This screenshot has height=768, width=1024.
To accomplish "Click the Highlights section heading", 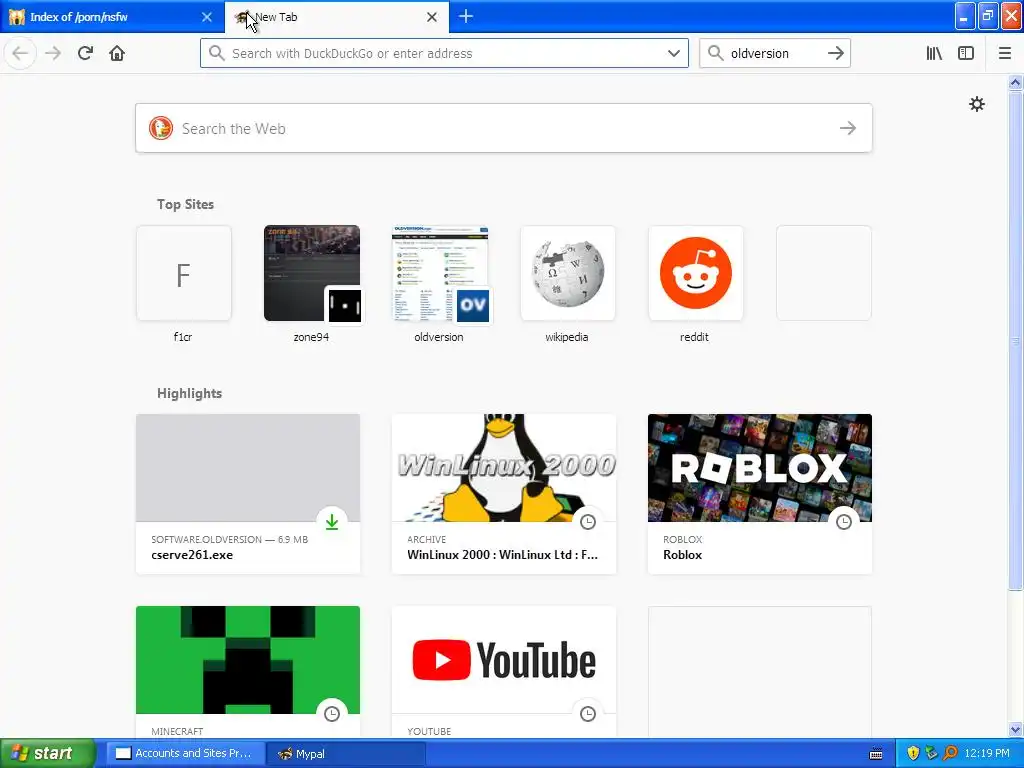I will coord(189,393).
